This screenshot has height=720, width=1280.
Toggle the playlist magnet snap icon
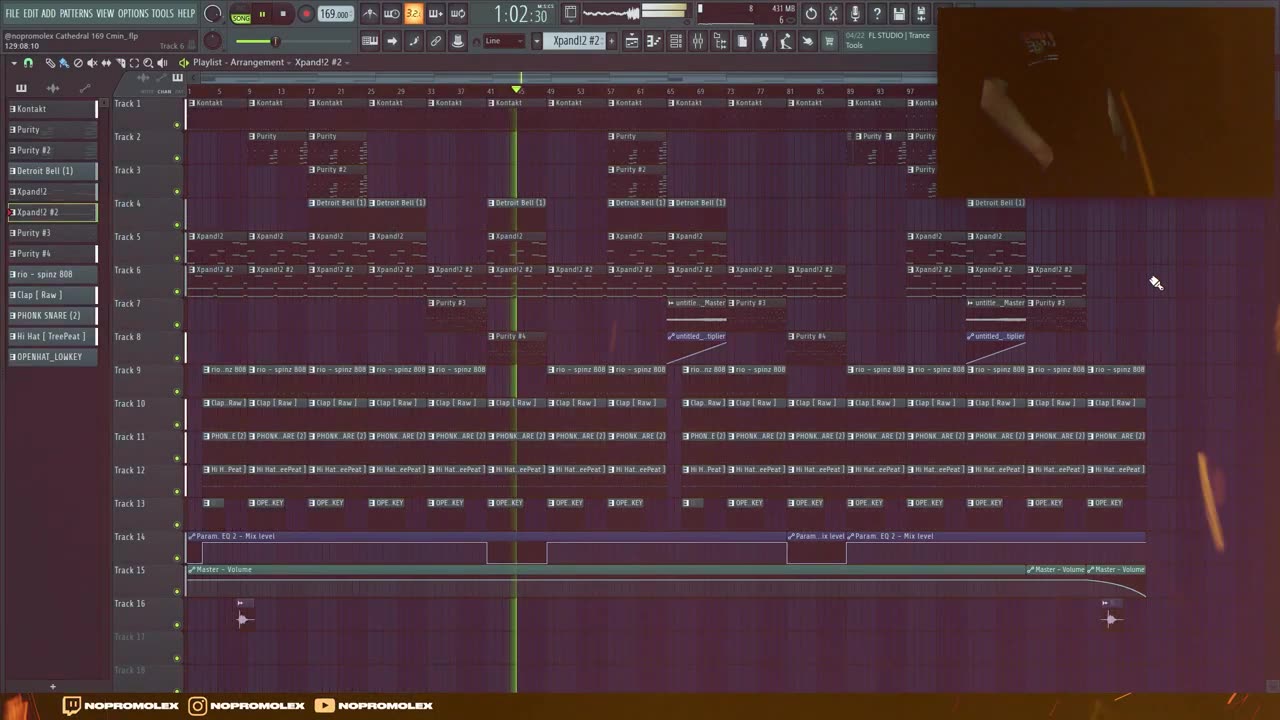[28, 62]
